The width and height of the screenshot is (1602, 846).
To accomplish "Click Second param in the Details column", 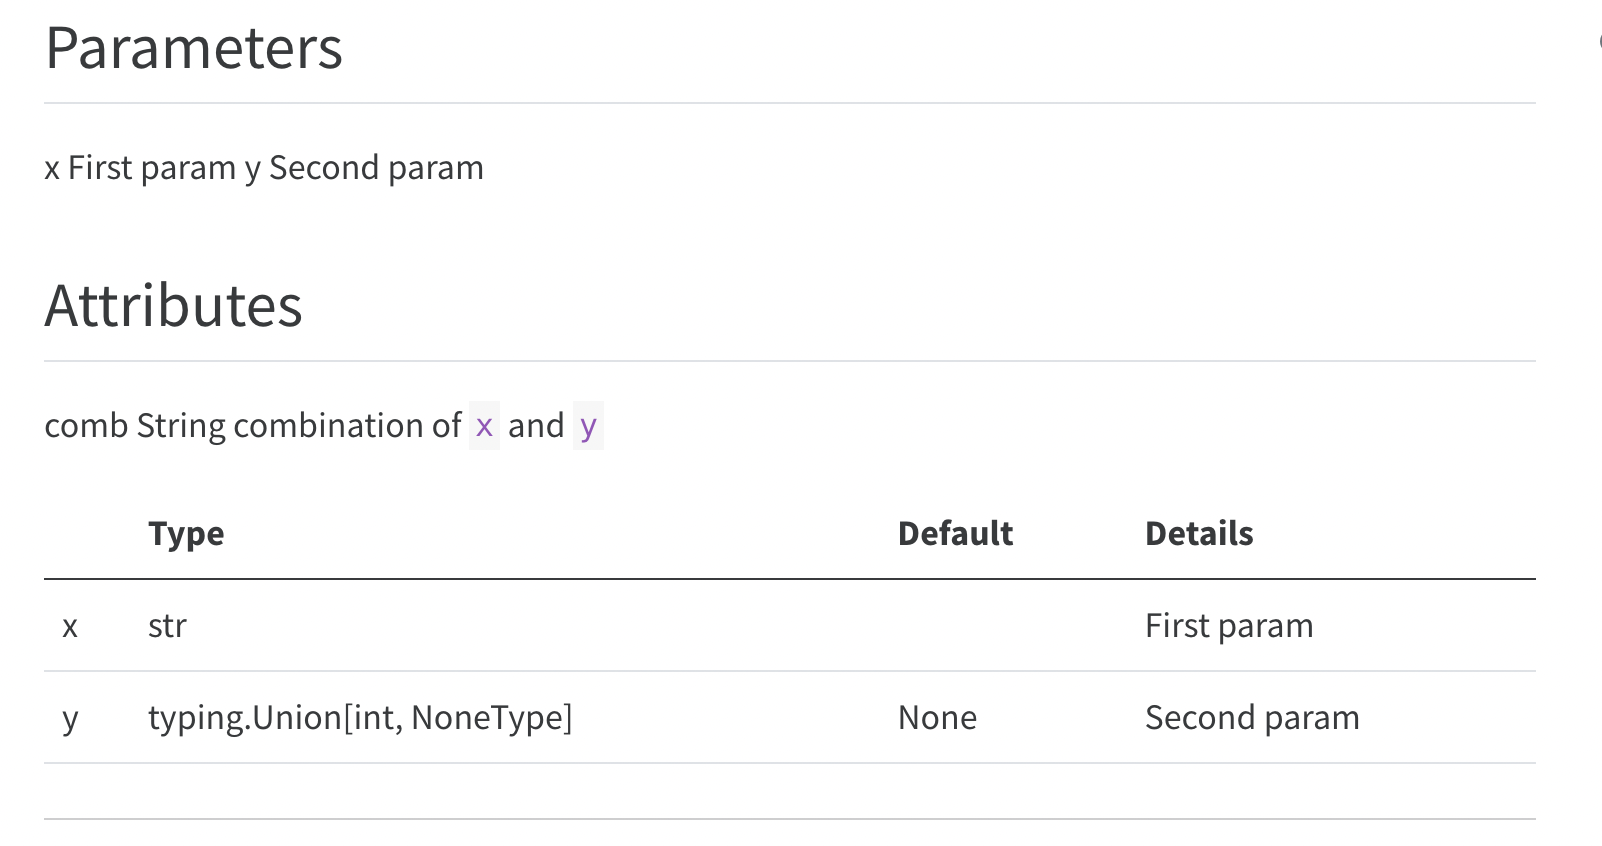I will (1251, 718).
